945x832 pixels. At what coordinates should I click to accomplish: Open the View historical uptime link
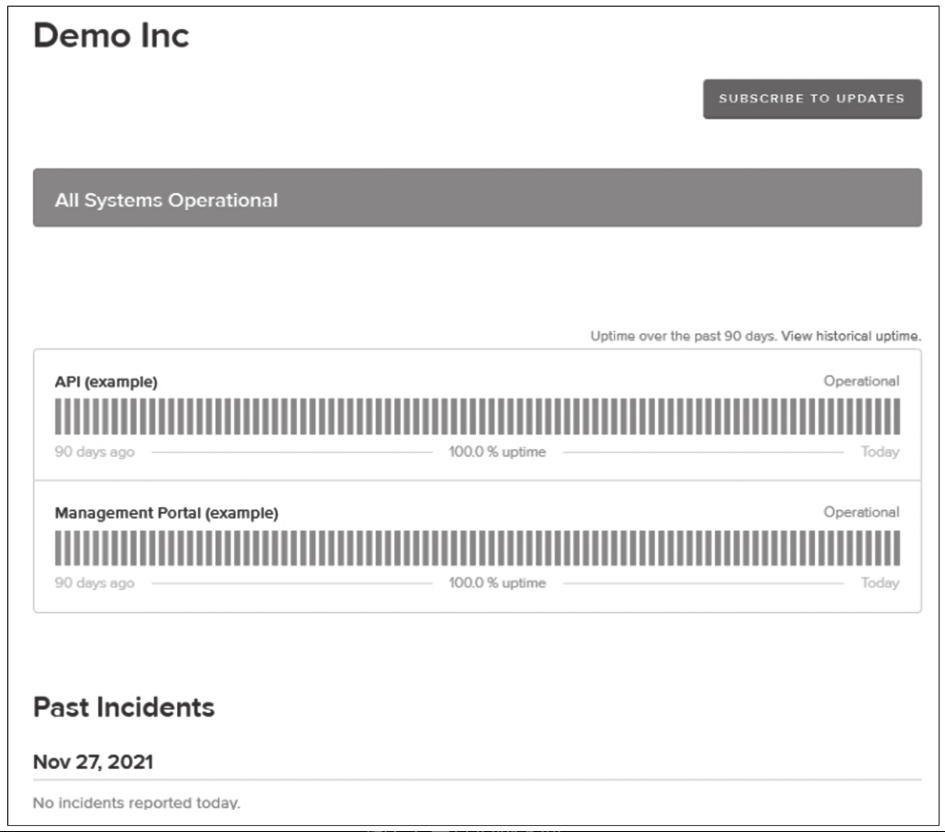click(x=851, y=336)
